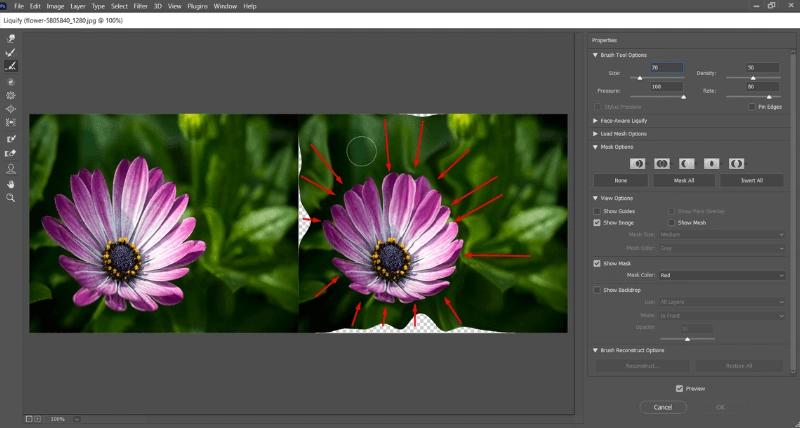
Task: Click the Cancel button
Action: tap(663, 407)
